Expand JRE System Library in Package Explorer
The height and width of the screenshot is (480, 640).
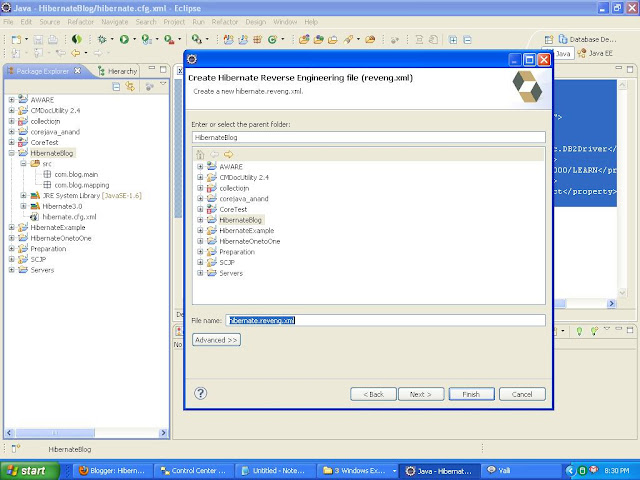23,196
